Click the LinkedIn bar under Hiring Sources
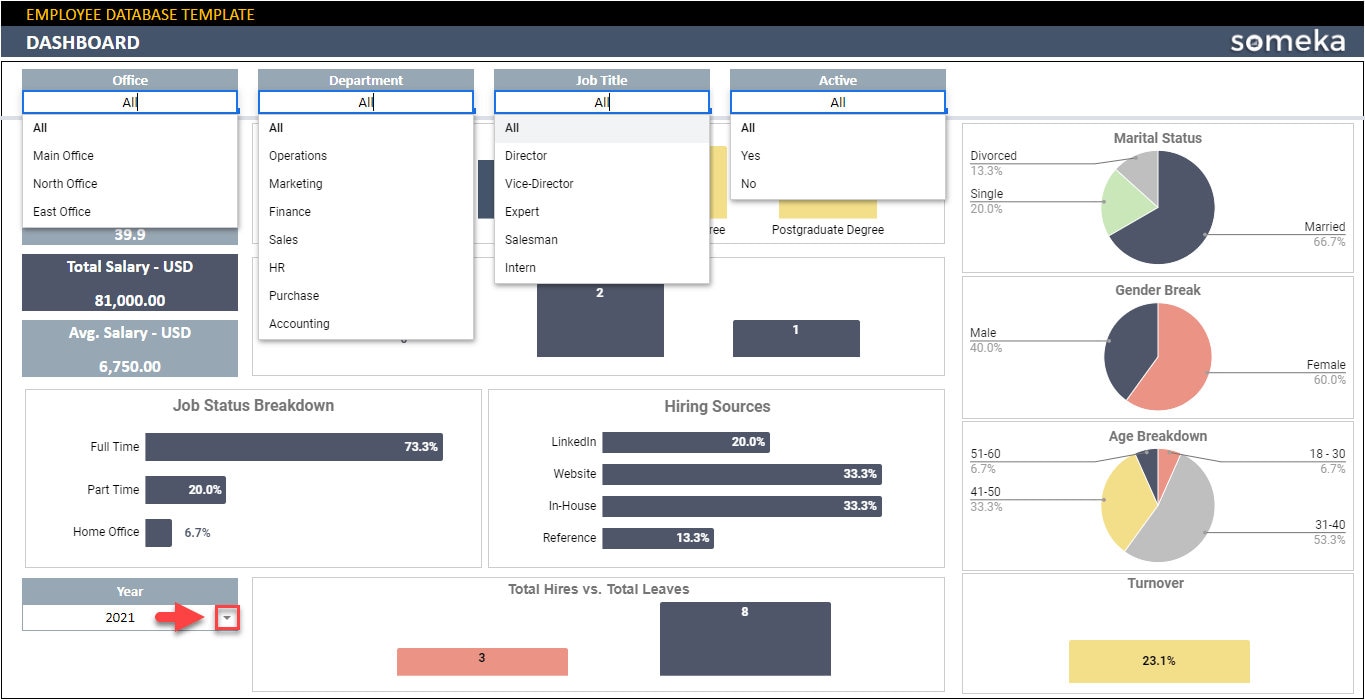This screenshot has height=700, width=1365. point(685,441)
